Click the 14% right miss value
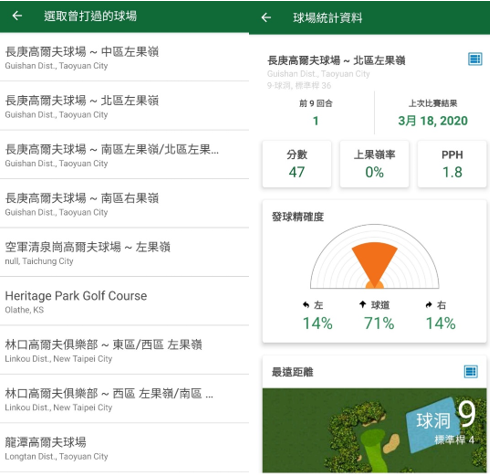Image resolution: width=490 pixels, height=475 pixels. (441, 323)
